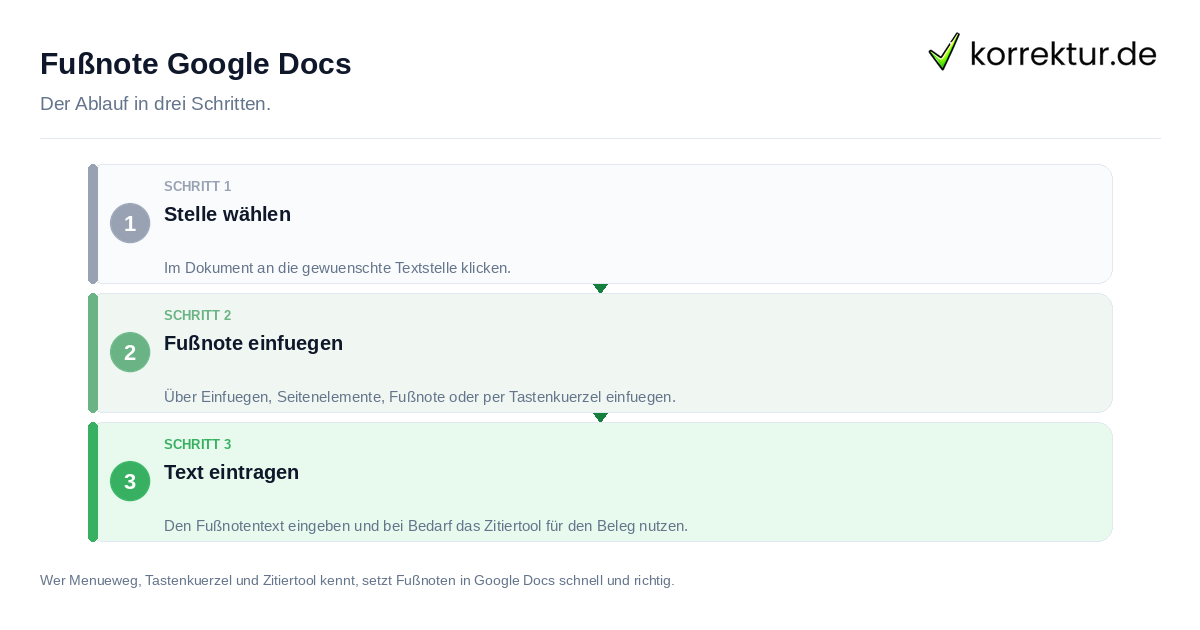This screenshot has height=630, width=1200.
Task: Click the step 3 number circle
Action: coord(130,481)
